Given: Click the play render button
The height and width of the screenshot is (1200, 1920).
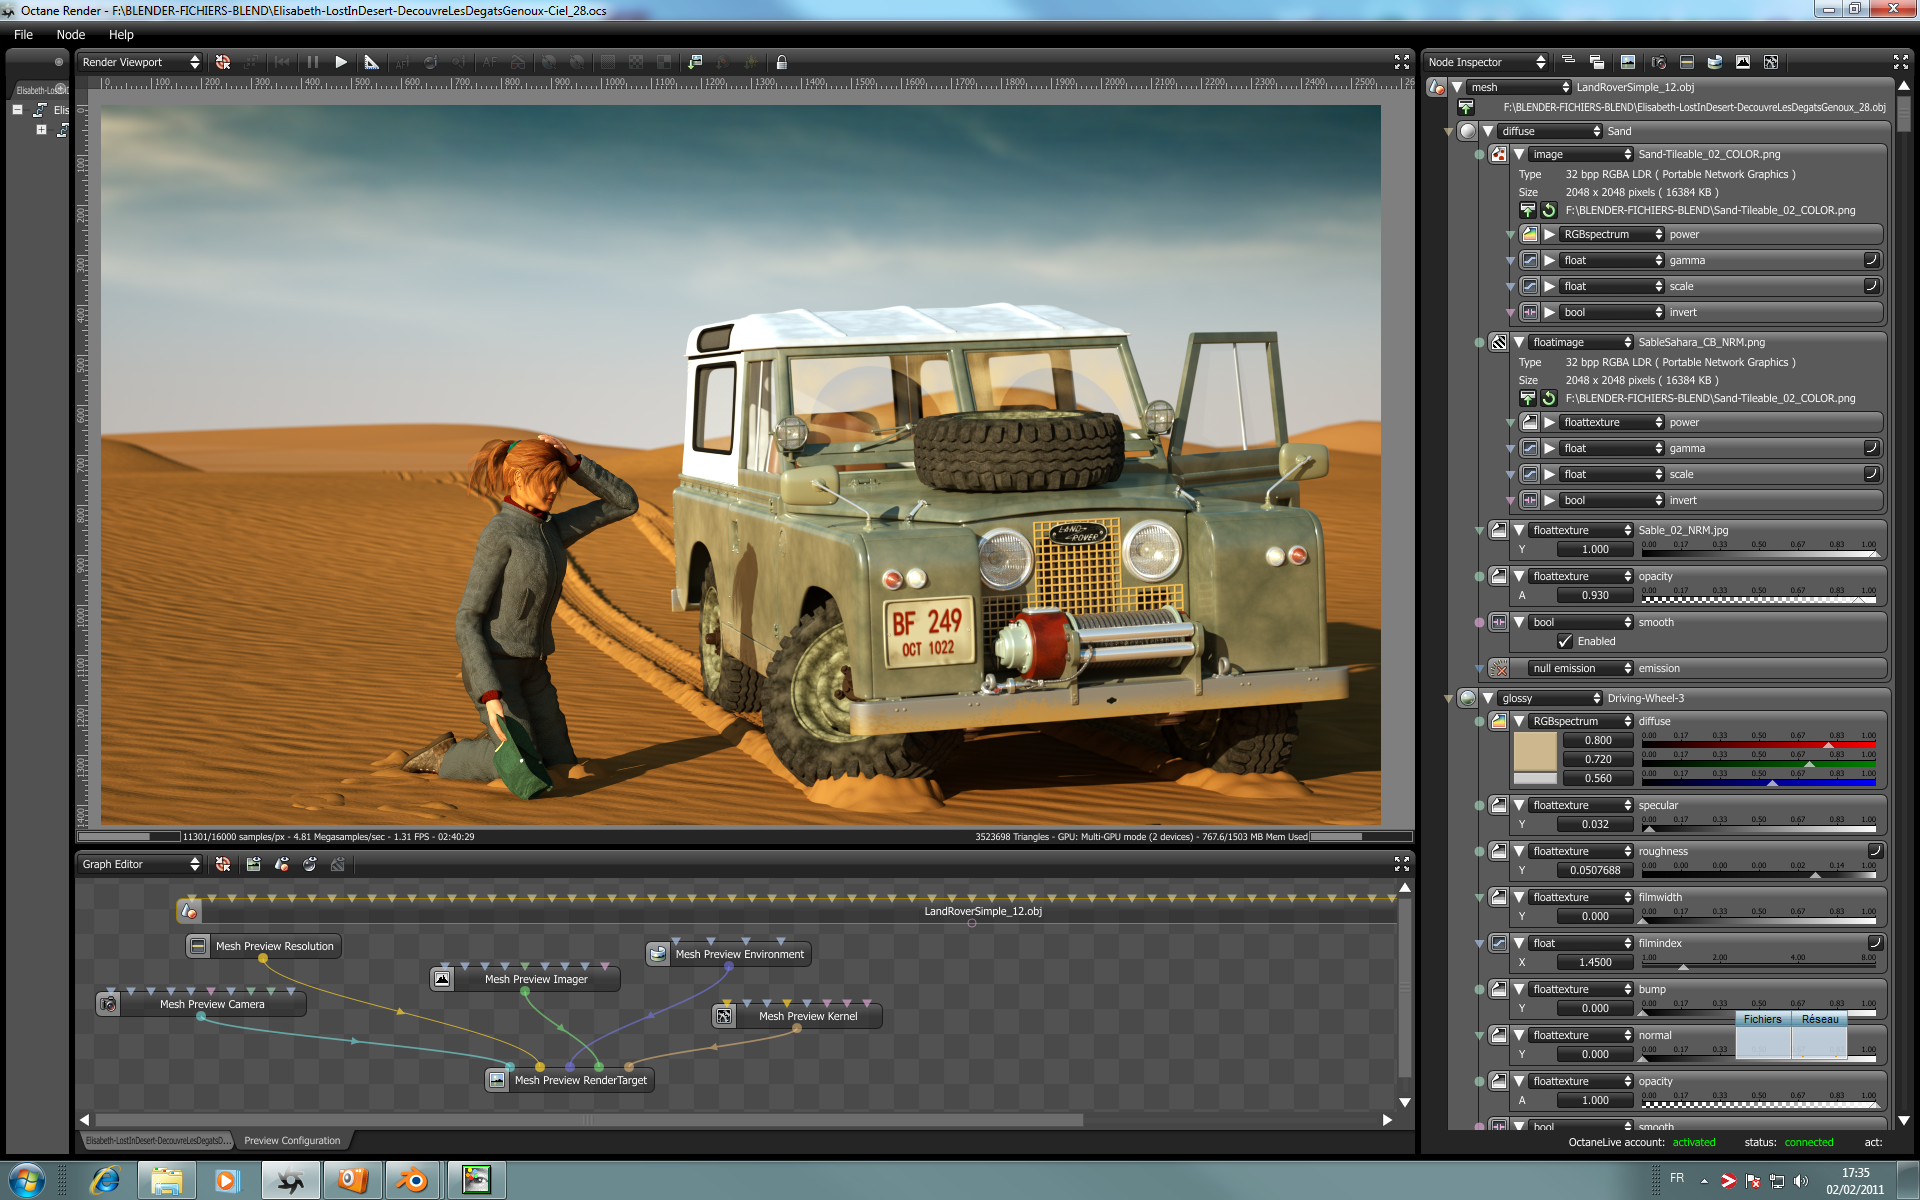Looking at the screenshot, I should 341,62.
